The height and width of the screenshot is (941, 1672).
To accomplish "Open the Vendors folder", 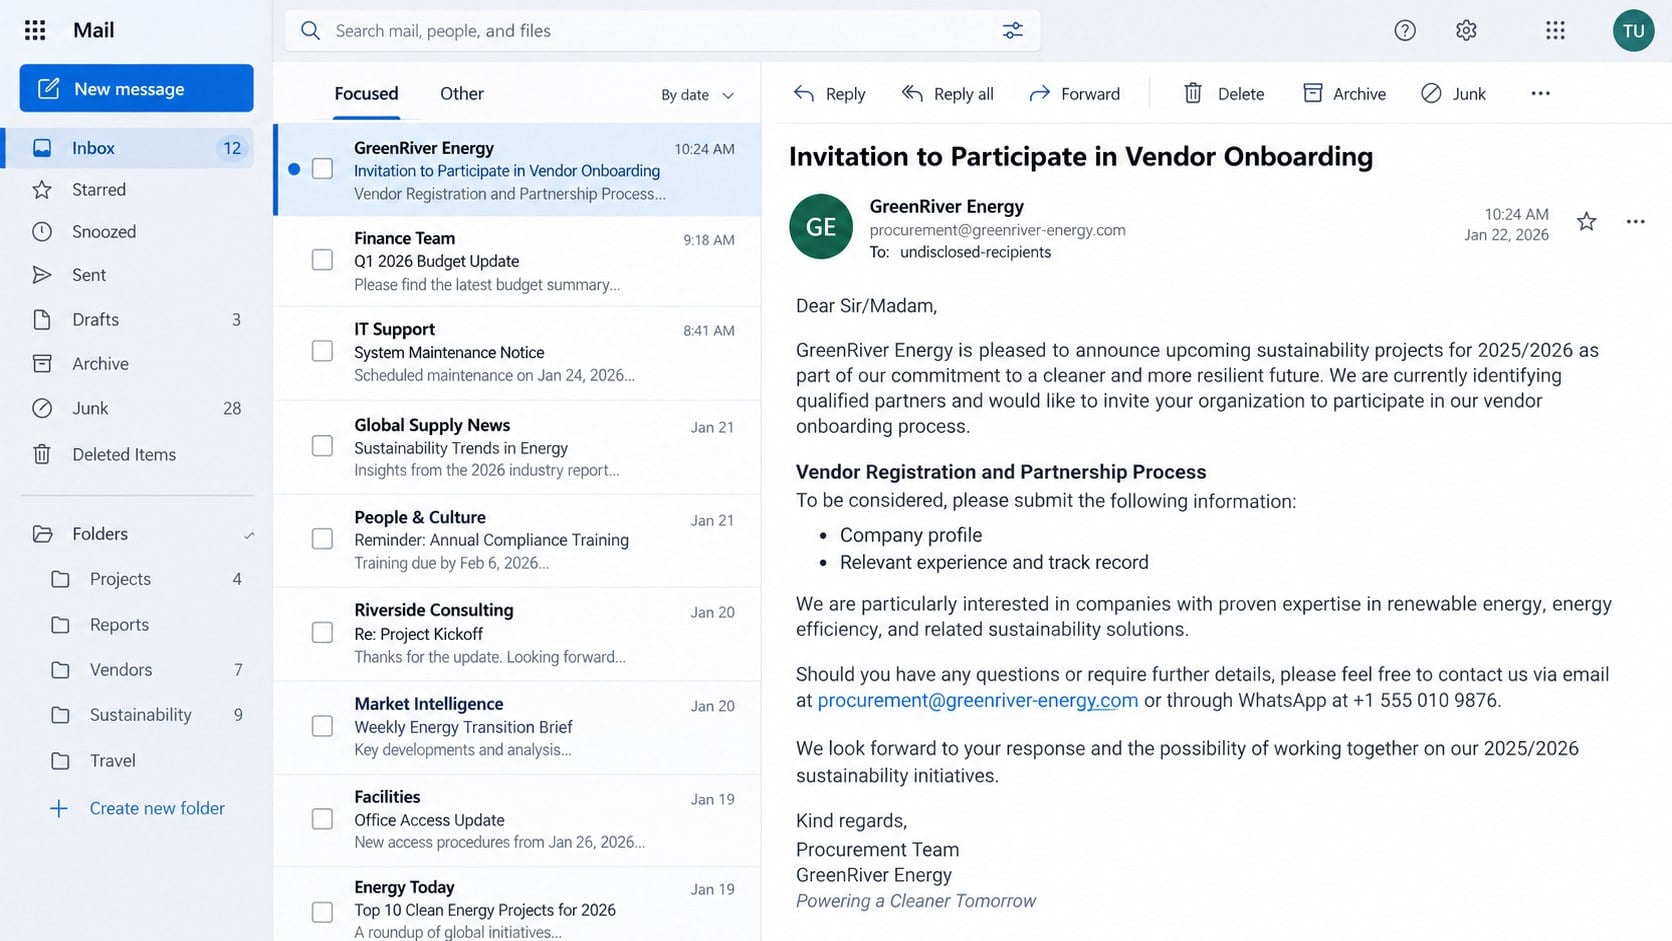I will (x=145, y=670).
